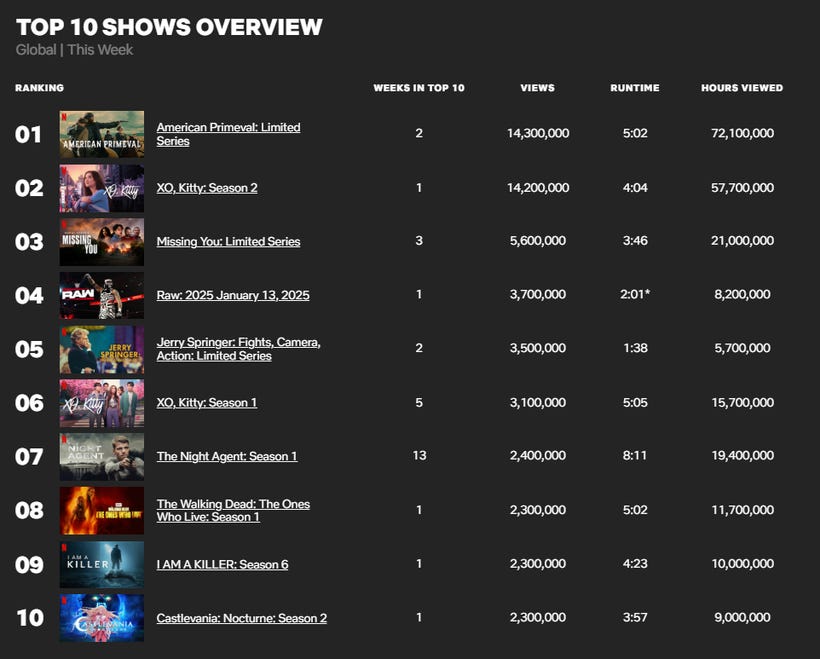Click the TOP 10 SHOWS OVERVIEW heading
The height and width of the screenshot is (659, 820).
pos(169,27)
